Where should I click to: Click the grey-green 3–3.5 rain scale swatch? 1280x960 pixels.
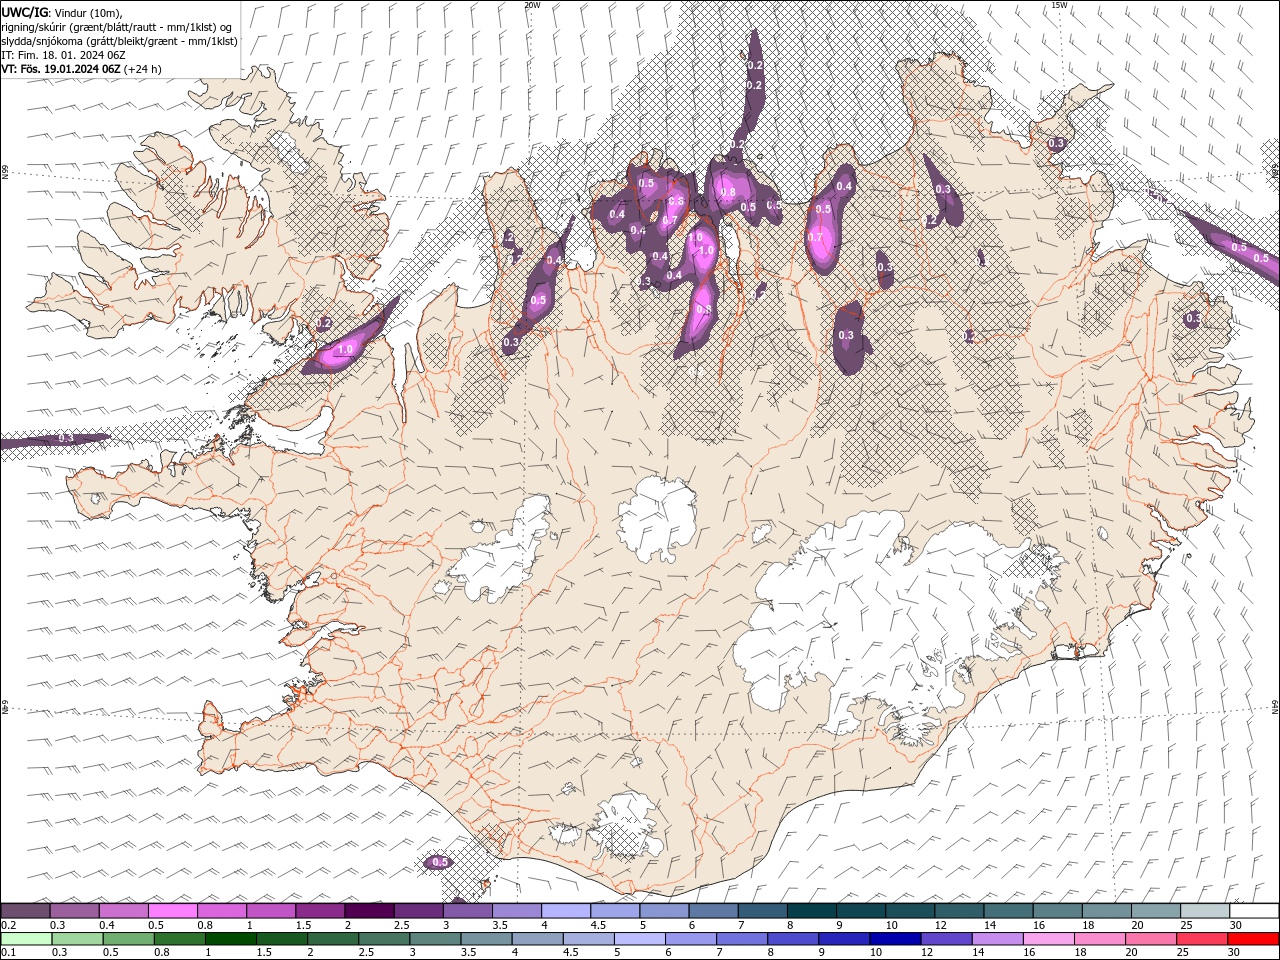pyautogui.click(x=435, y=939)
